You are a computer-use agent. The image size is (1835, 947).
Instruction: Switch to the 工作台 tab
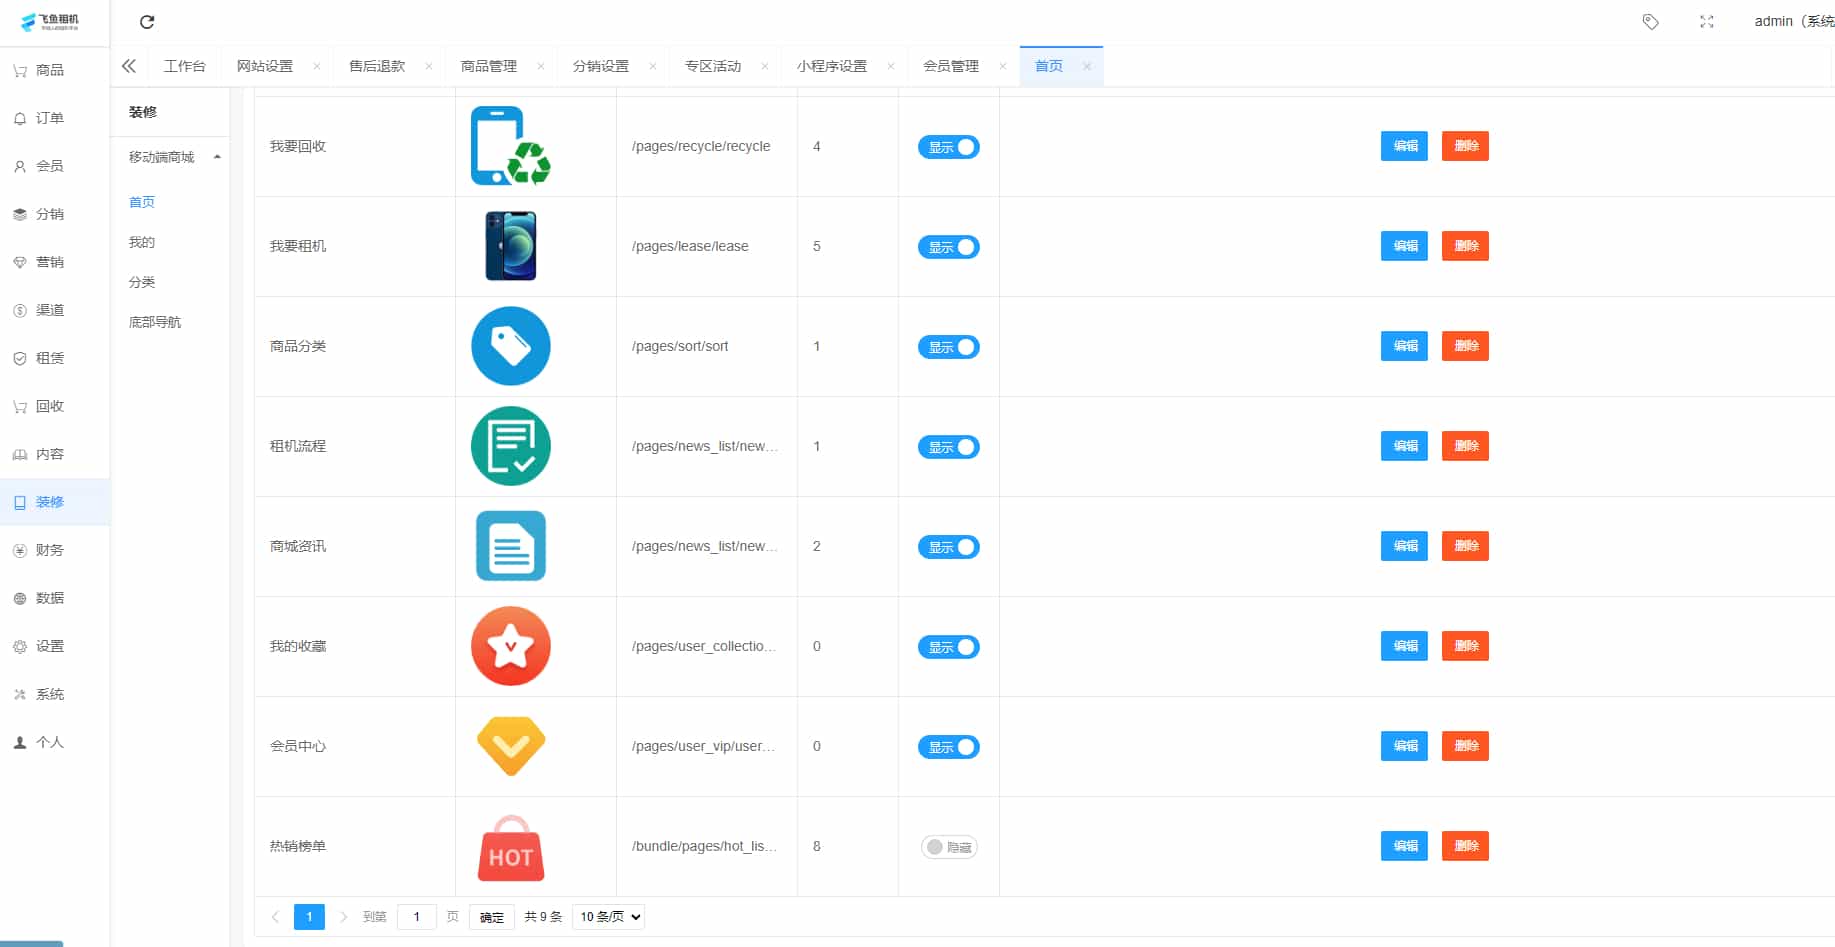coord(185,65)
